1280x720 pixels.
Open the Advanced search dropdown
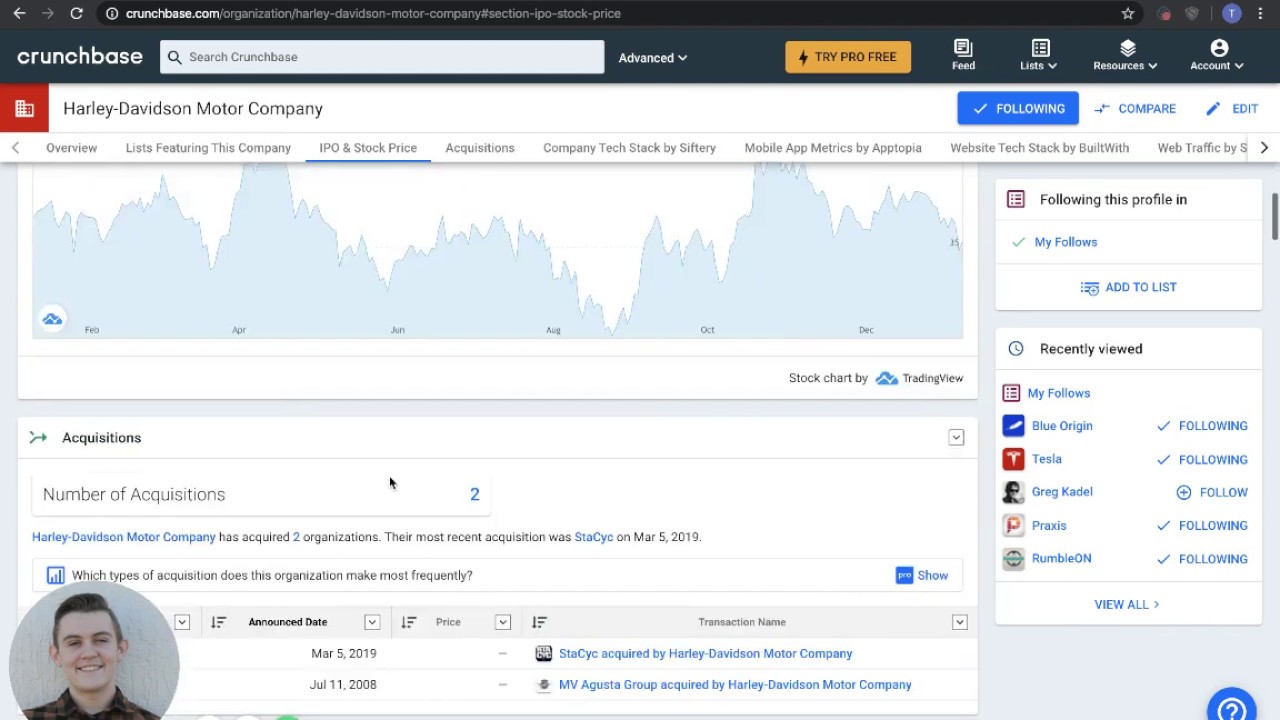652,58
